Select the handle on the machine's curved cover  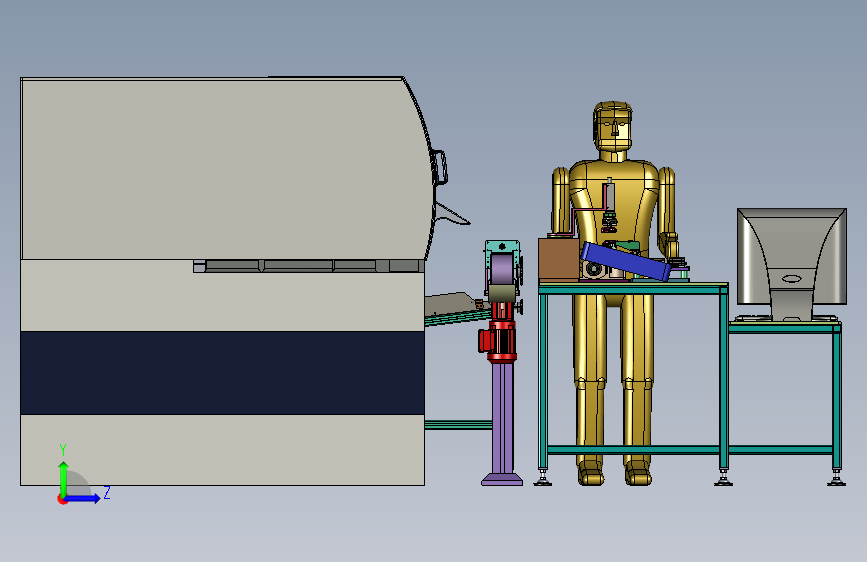[441, 168]
